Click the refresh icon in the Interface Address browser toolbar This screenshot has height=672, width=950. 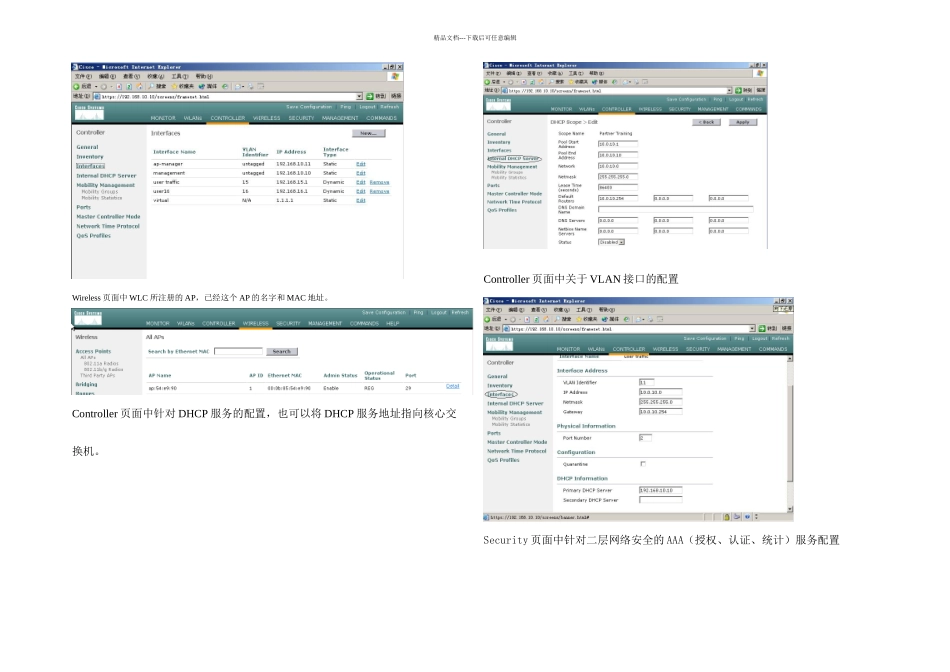[x=536, y=319]
